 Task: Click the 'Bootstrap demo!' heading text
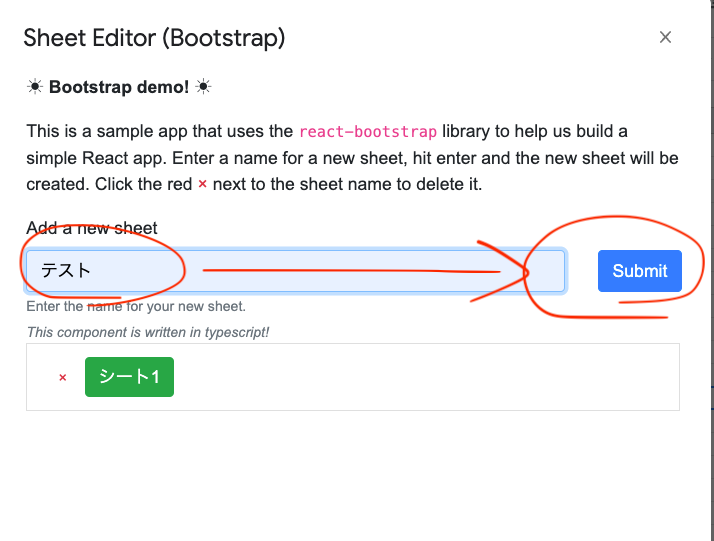tap(119, 87)
